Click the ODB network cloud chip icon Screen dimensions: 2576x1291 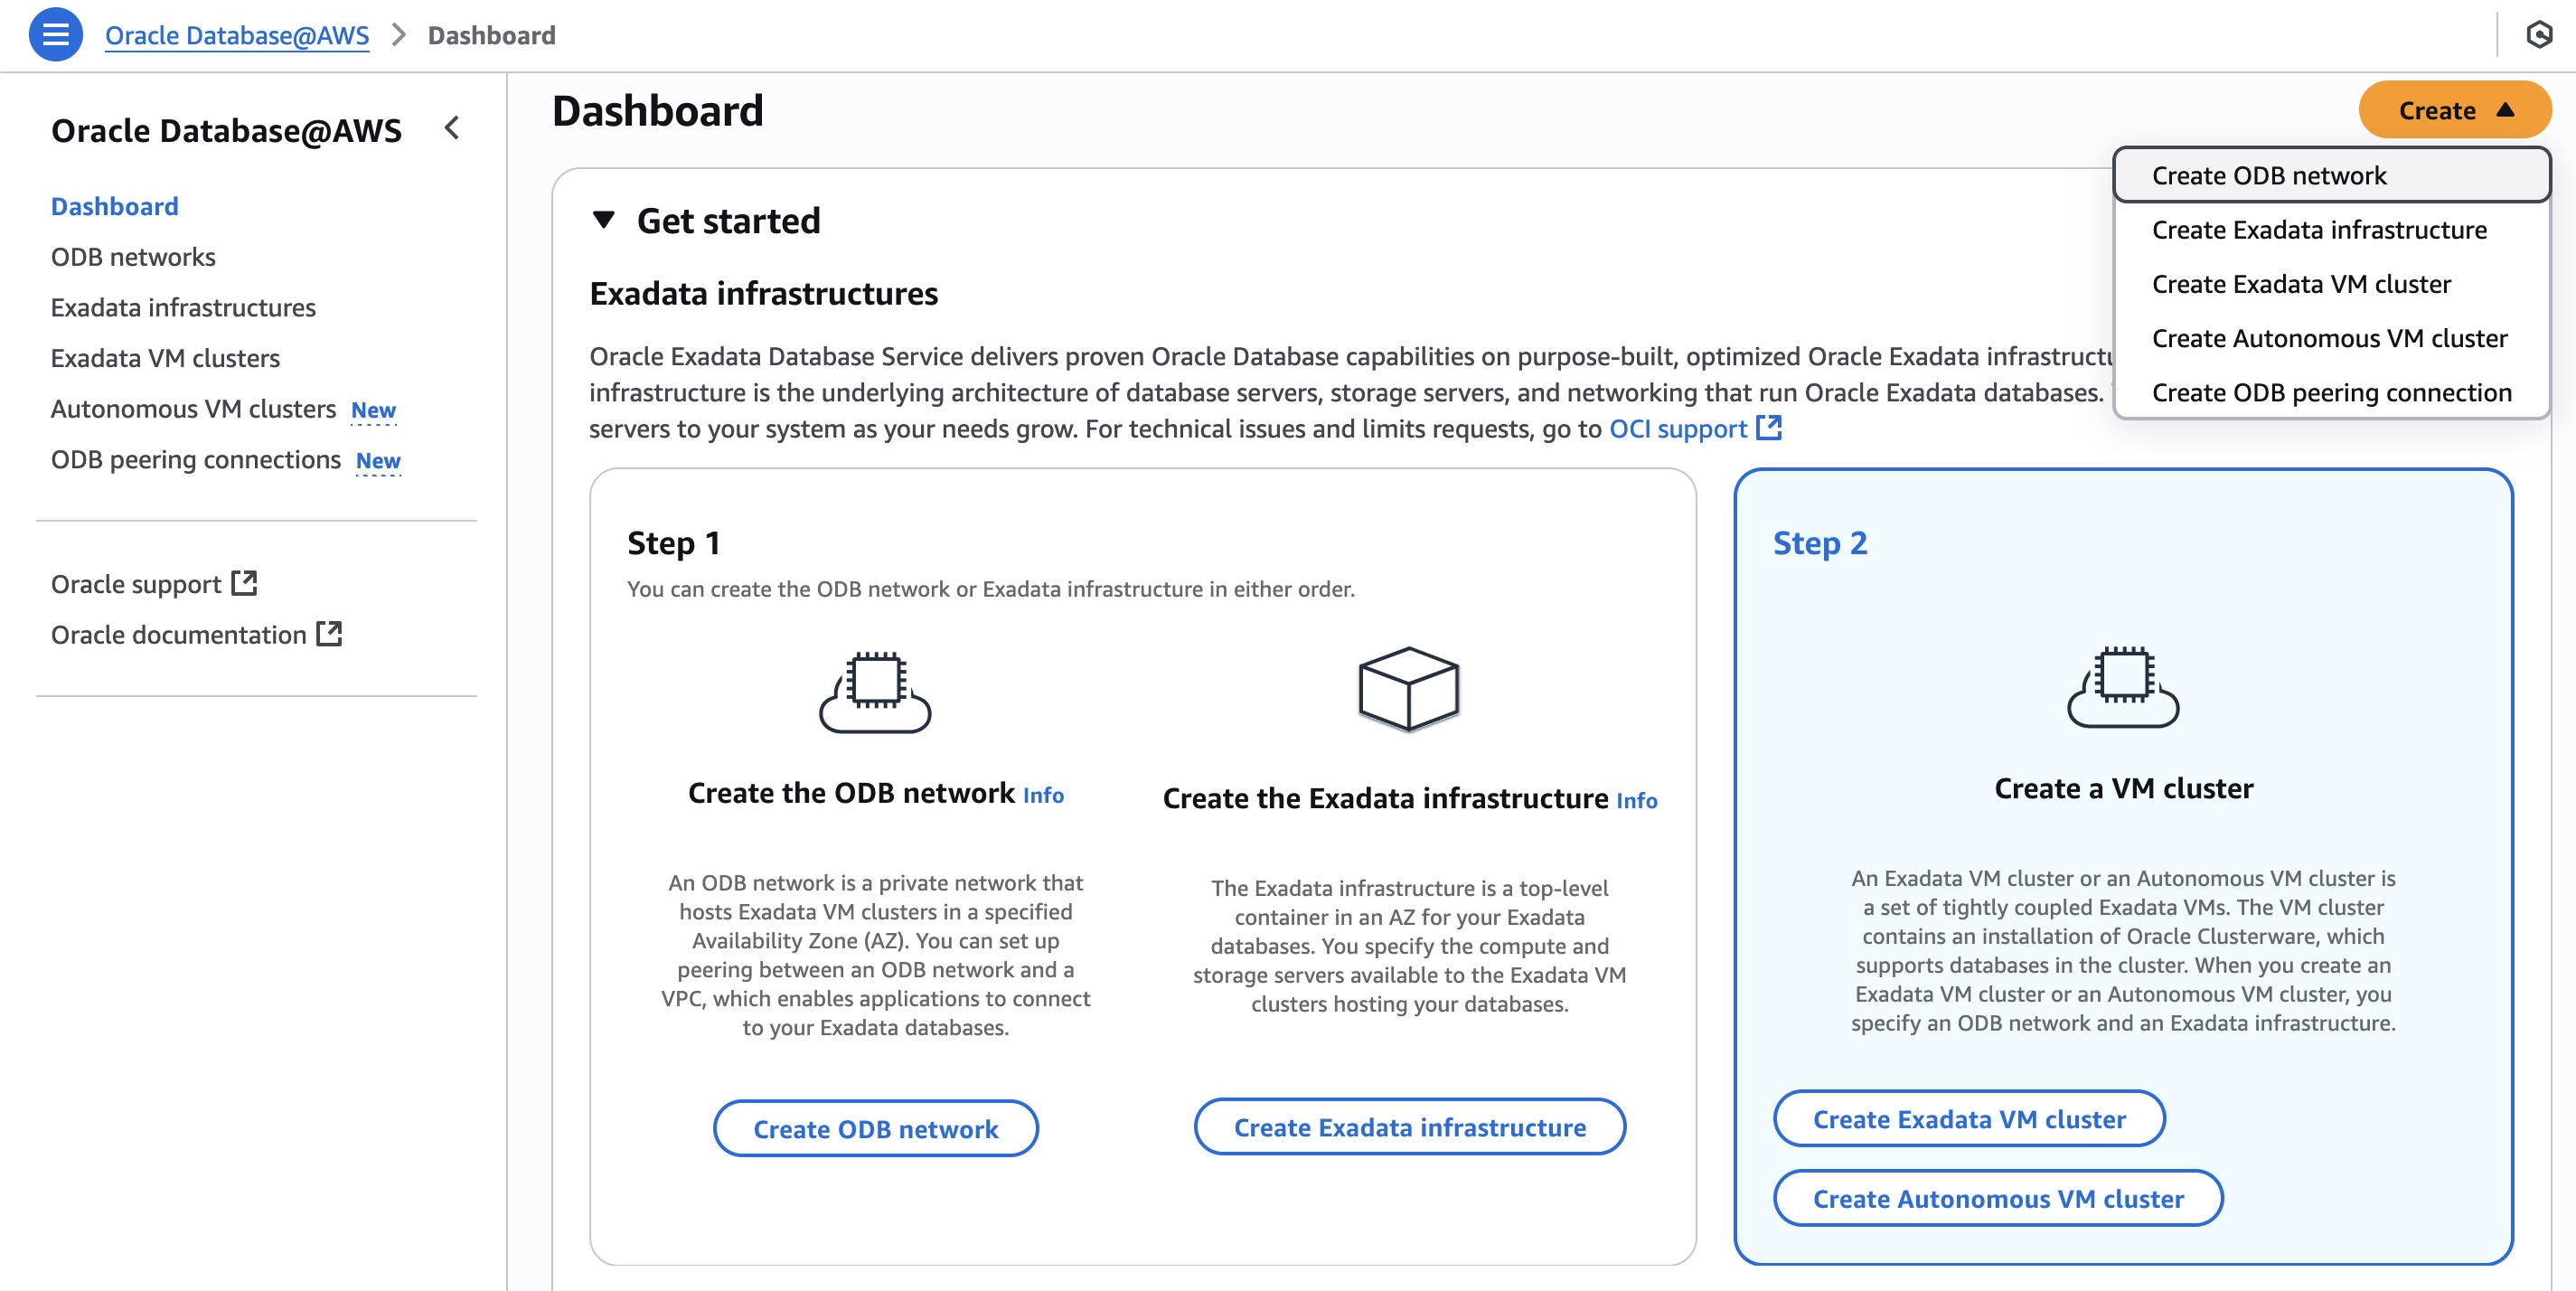[875, 692]
